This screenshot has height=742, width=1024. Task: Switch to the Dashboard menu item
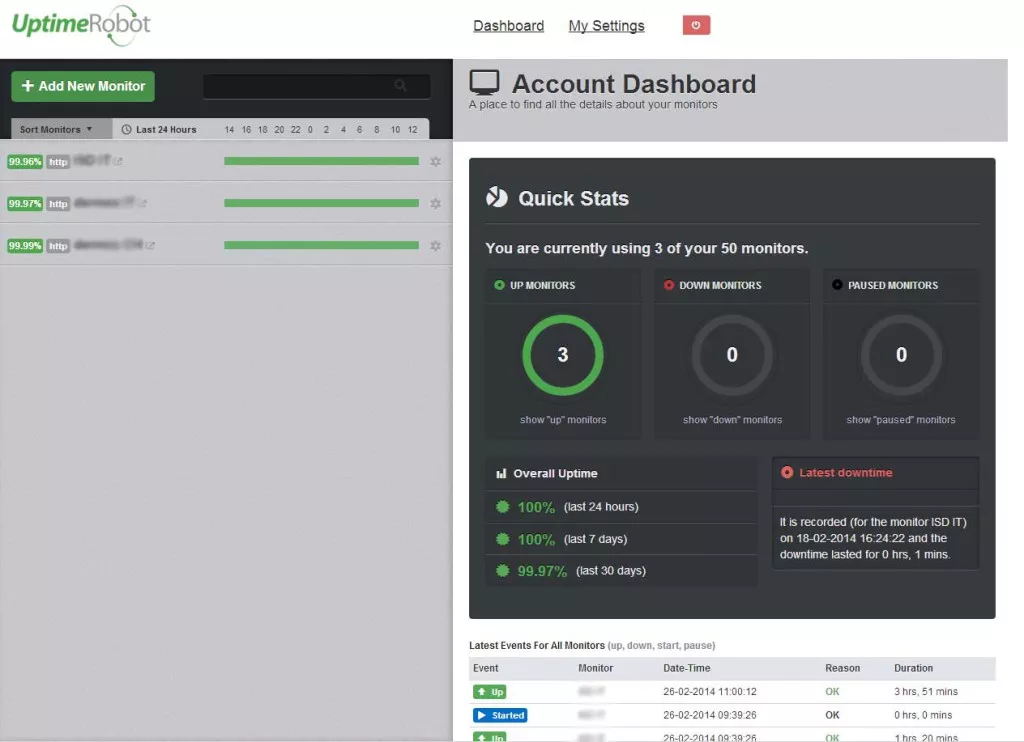pyautogui.click(x=508, y=25)
